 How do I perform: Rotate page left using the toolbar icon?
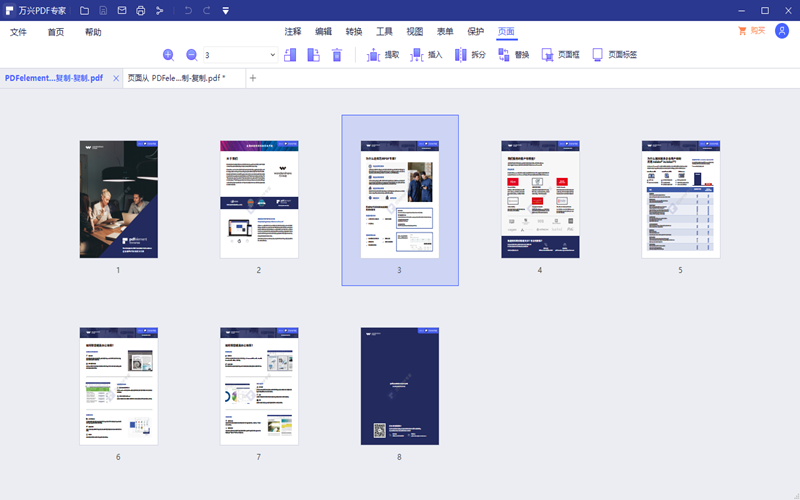tap(290, 55)
